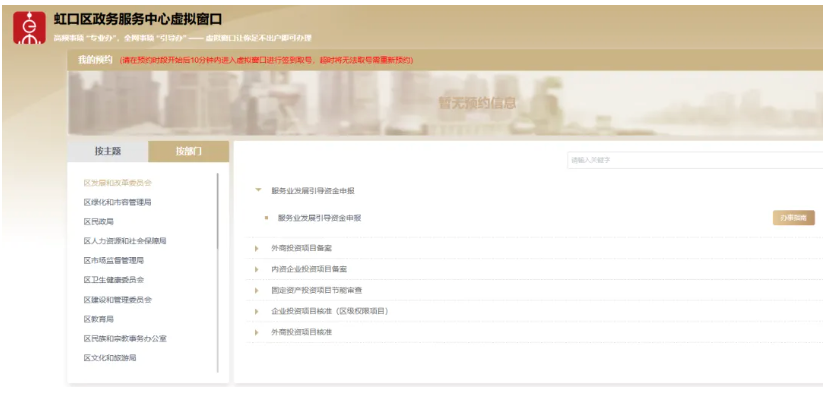Expand the 企业投资项目核准 arrow
The height and width of the screenshot is (401, 833).
[257, 311]
